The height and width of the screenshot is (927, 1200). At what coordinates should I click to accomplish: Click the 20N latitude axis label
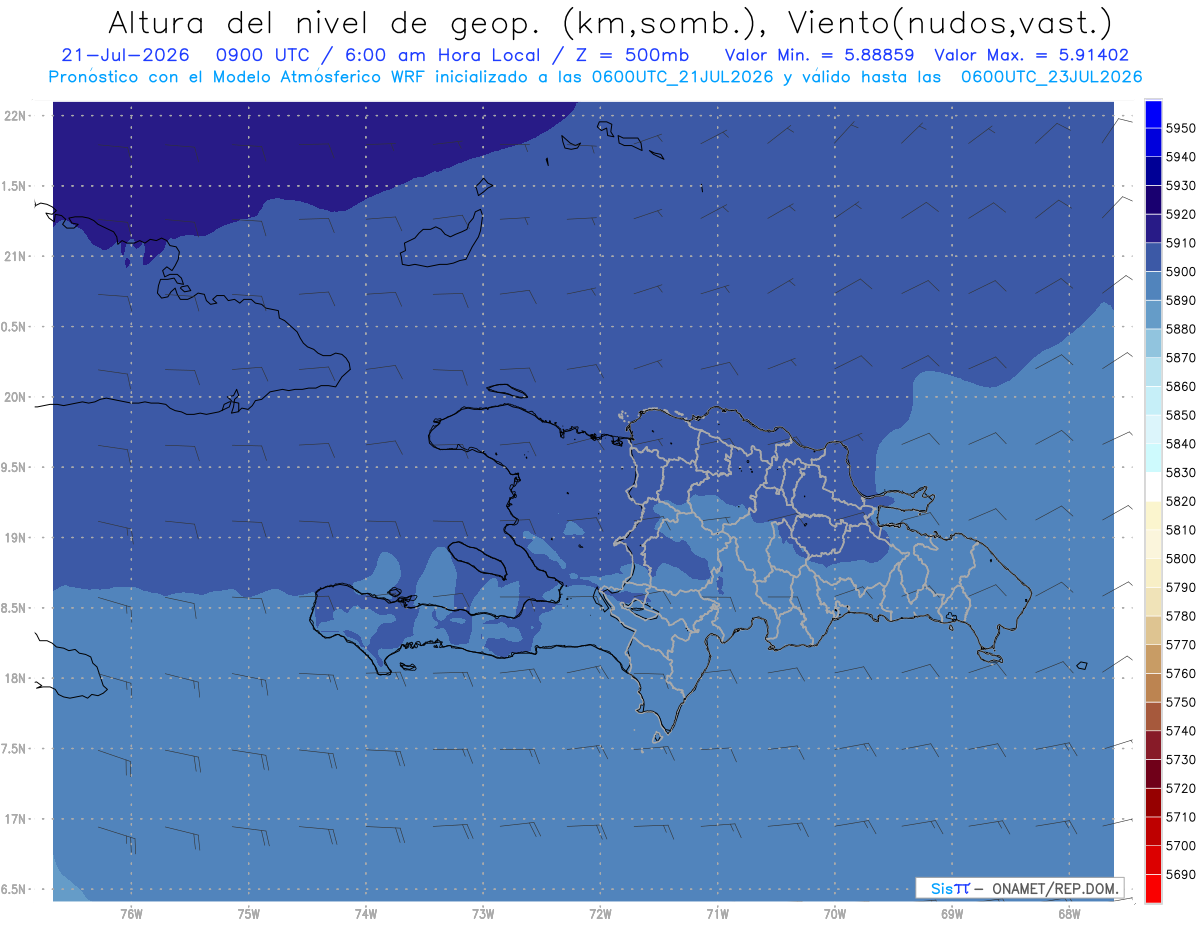click(14, 397)
